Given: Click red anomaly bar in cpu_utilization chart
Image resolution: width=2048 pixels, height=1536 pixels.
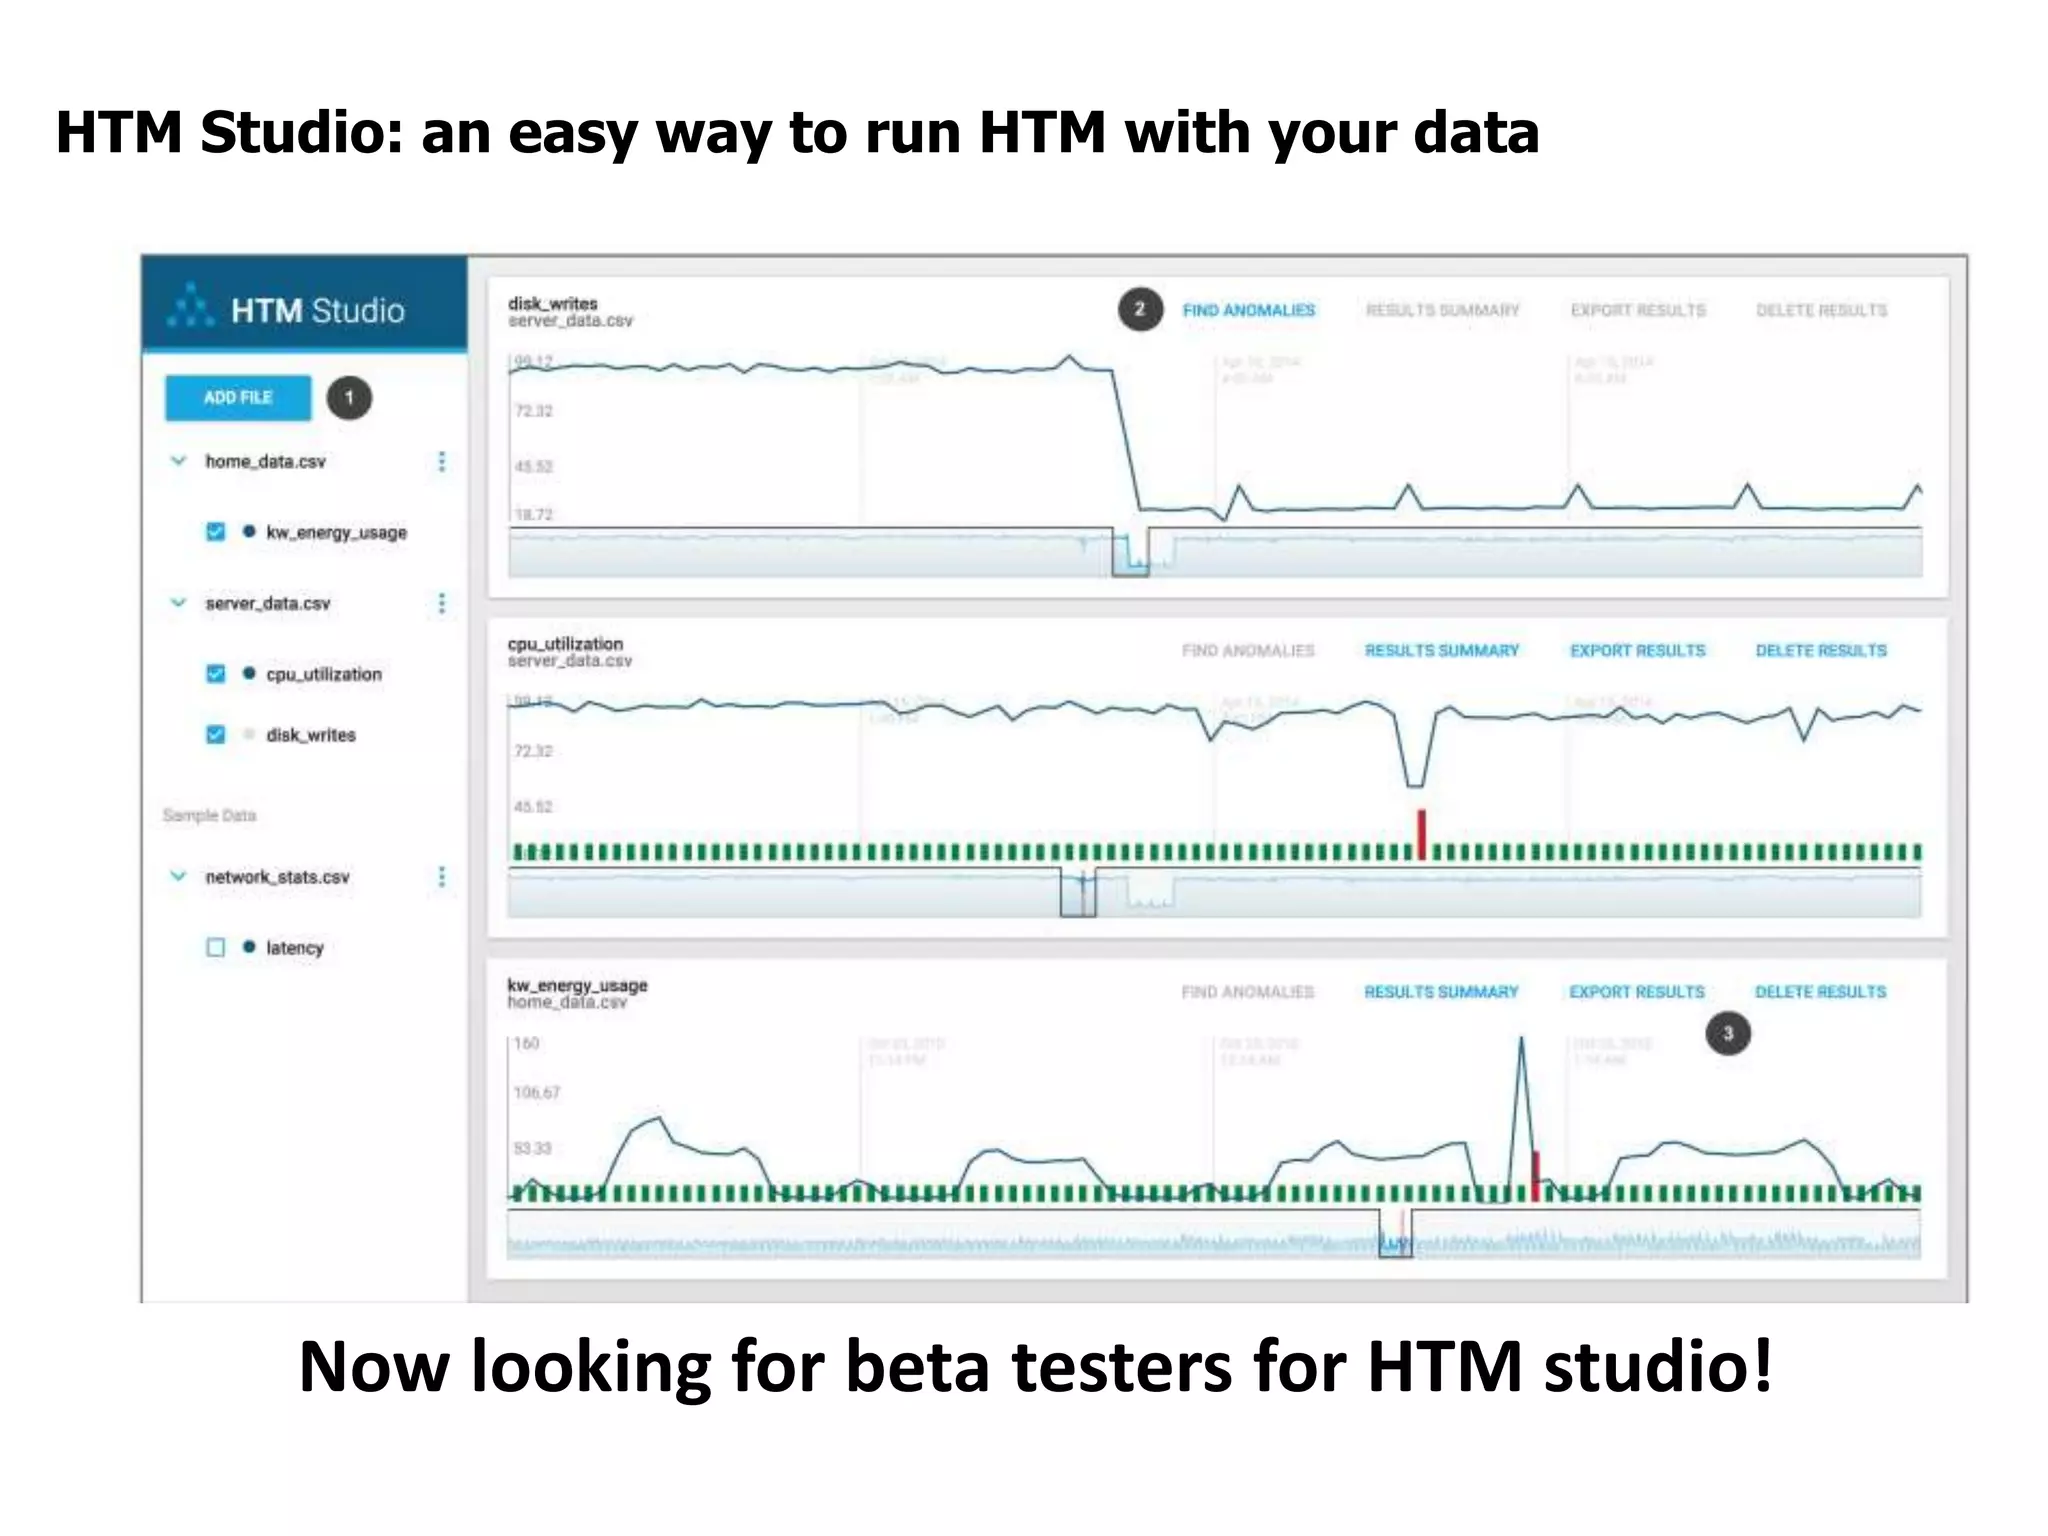Looking at the screenshot, I should (1421, 835).
